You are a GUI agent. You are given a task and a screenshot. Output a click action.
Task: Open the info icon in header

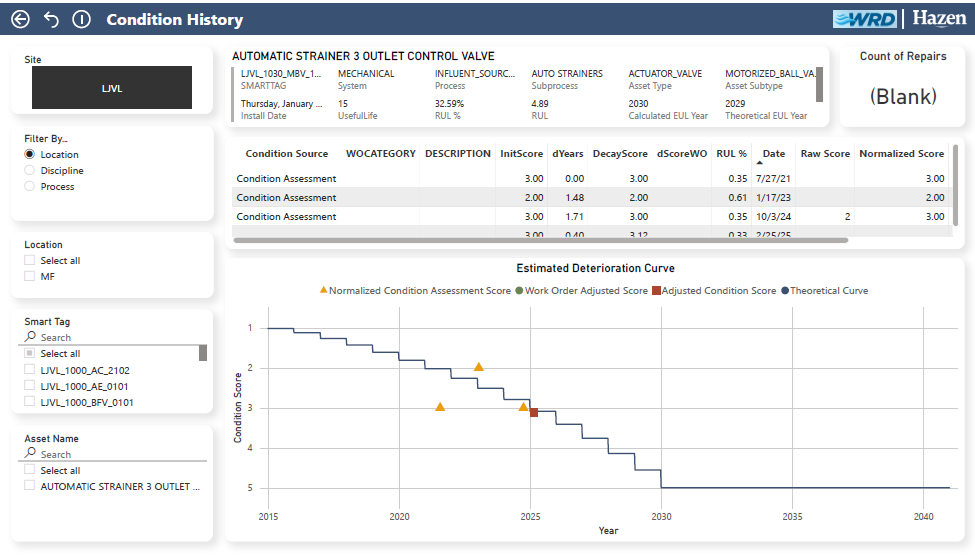click(x=82, y=19)
